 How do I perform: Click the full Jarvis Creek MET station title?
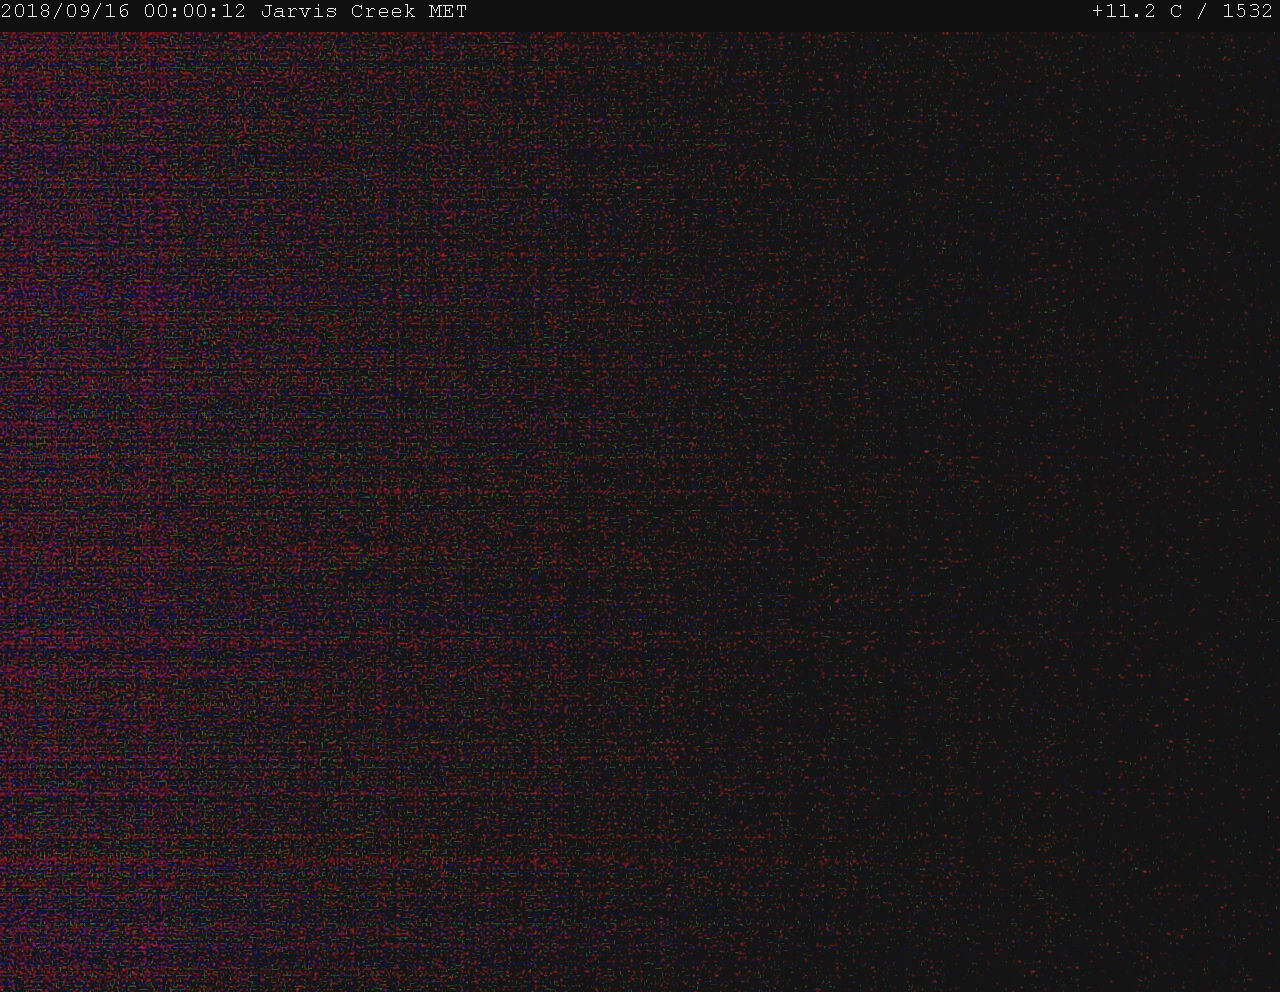click(364, 12)
